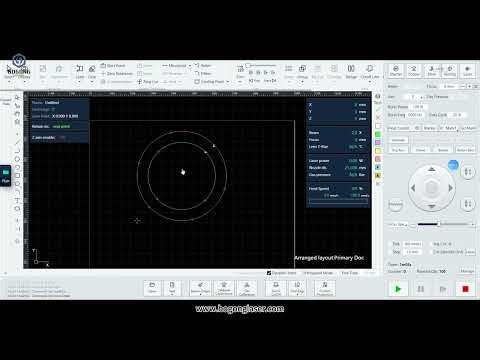Screen dimensions: 480x360
Task: Apply the Fillet tool
Action: click(203, 73)
